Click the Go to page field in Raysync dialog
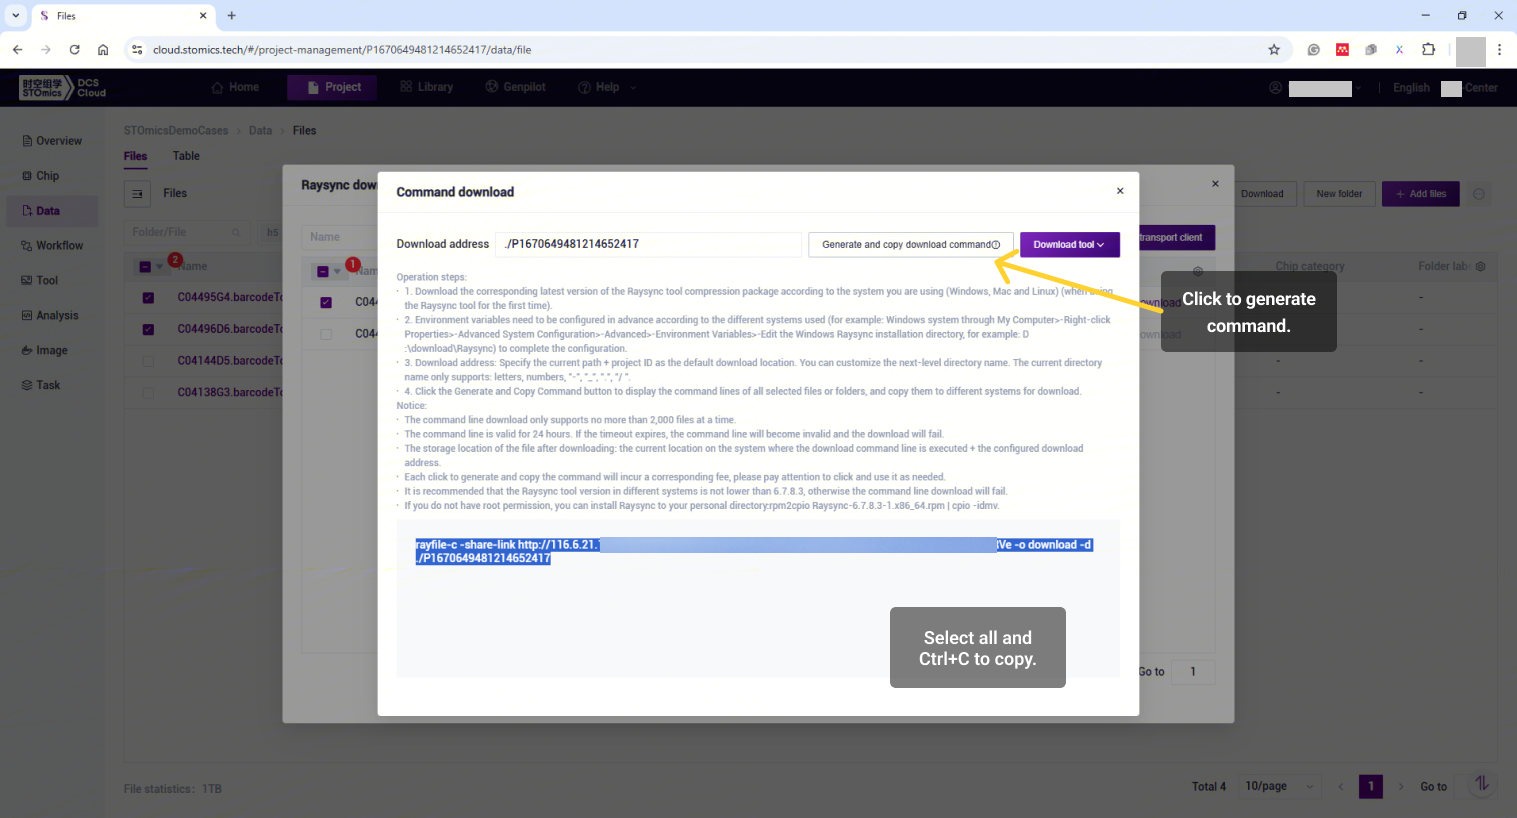Screen dimensions: 1517x818 coord(1193,672)
